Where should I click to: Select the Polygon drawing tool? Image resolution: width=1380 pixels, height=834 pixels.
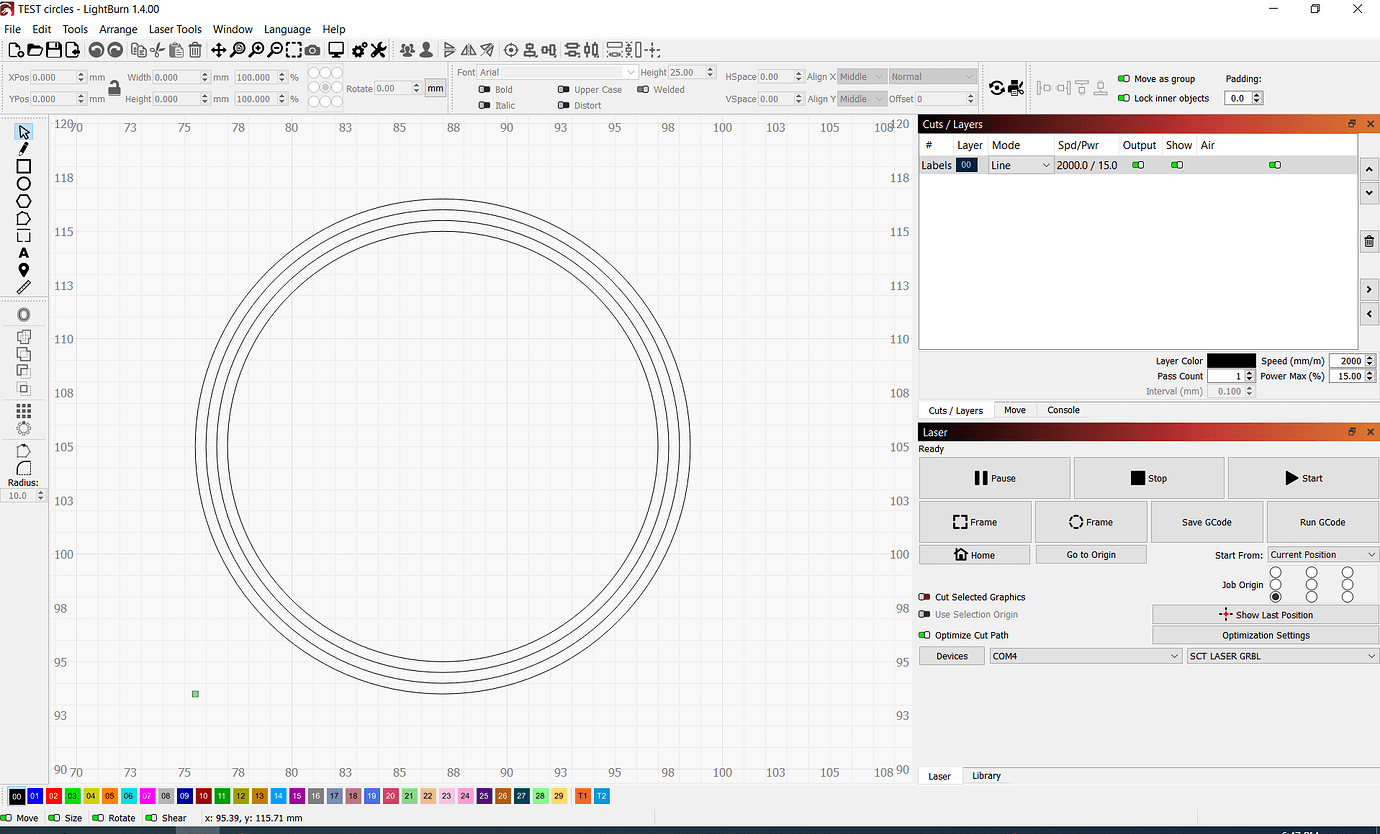point(24,201)
